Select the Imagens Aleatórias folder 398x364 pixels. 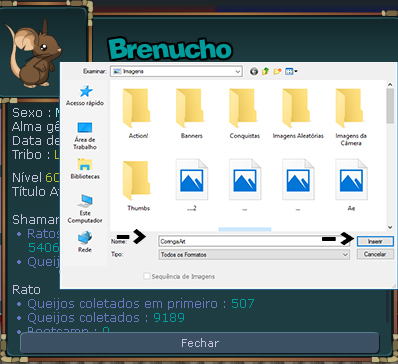coord(298,113)
